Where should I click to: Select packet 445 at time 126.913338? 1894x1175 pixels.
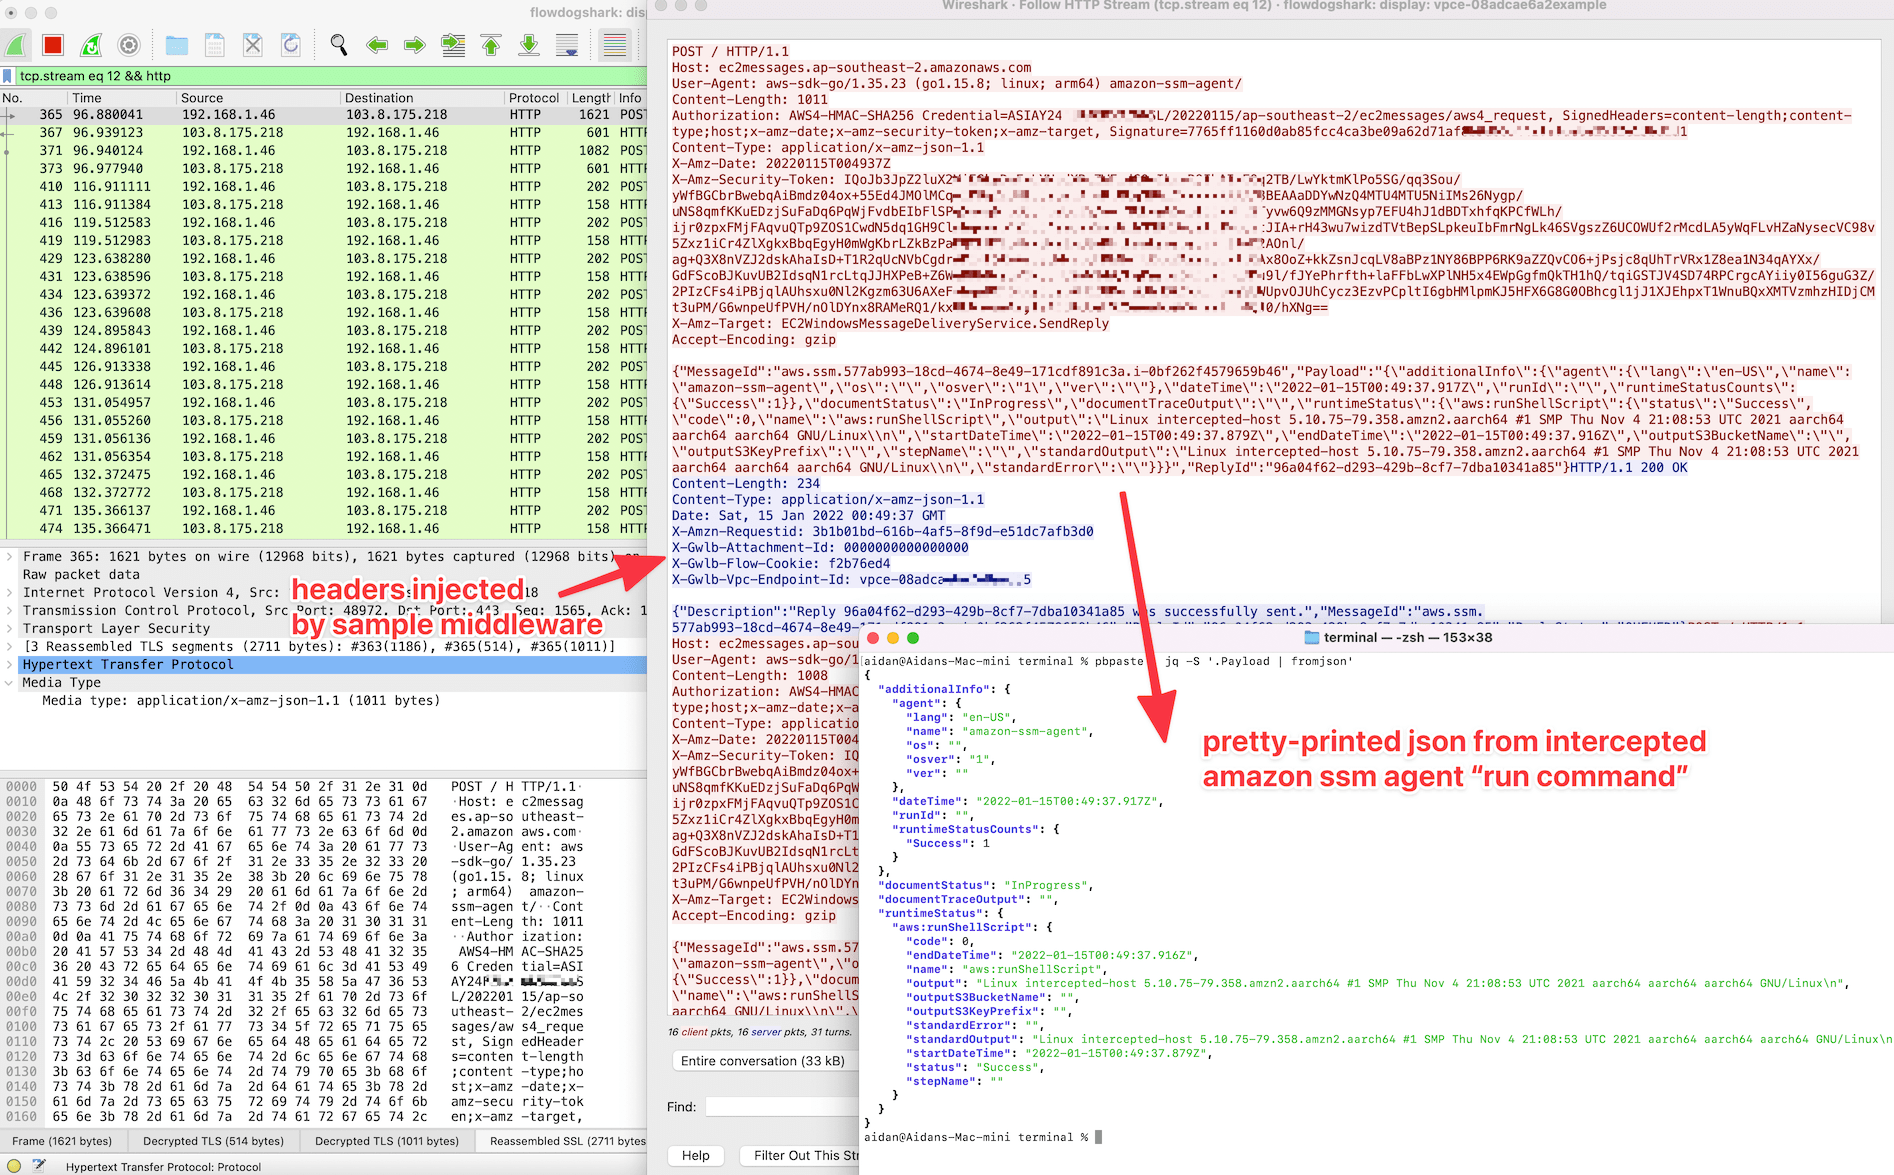[323, 367]
